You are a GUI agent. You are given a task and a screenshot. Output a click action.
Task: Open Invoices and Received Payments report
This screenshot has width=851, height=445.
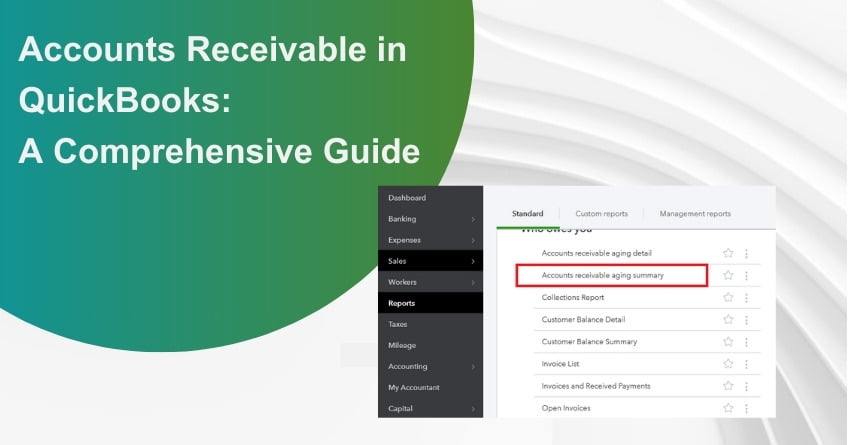pyautogui.click(x=596, y=386)
